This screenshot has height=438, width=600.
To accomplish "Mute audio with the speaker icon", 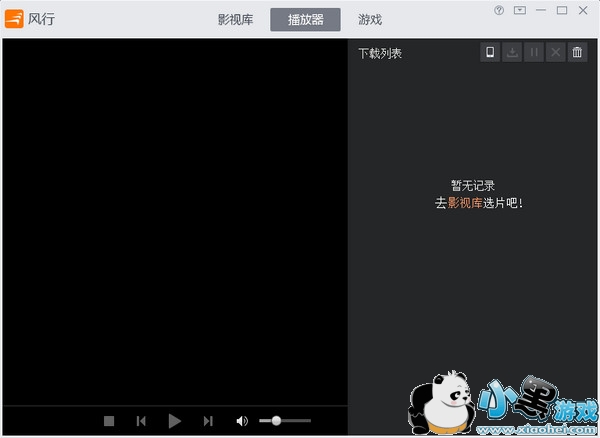I will 242,421.
